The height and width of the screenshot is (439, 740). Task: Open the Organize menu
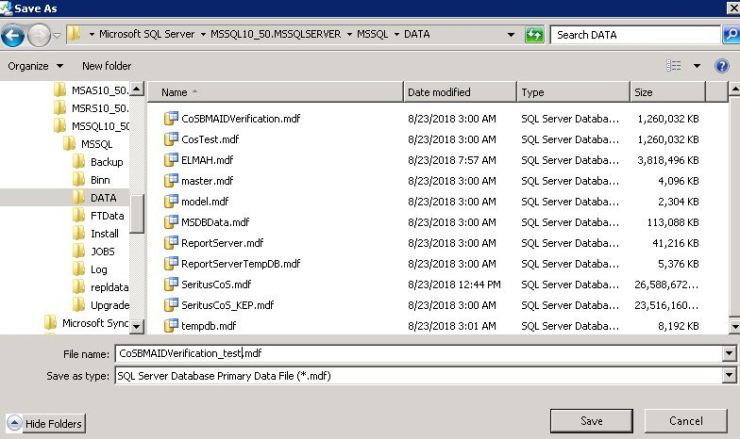tap(35, 66)
